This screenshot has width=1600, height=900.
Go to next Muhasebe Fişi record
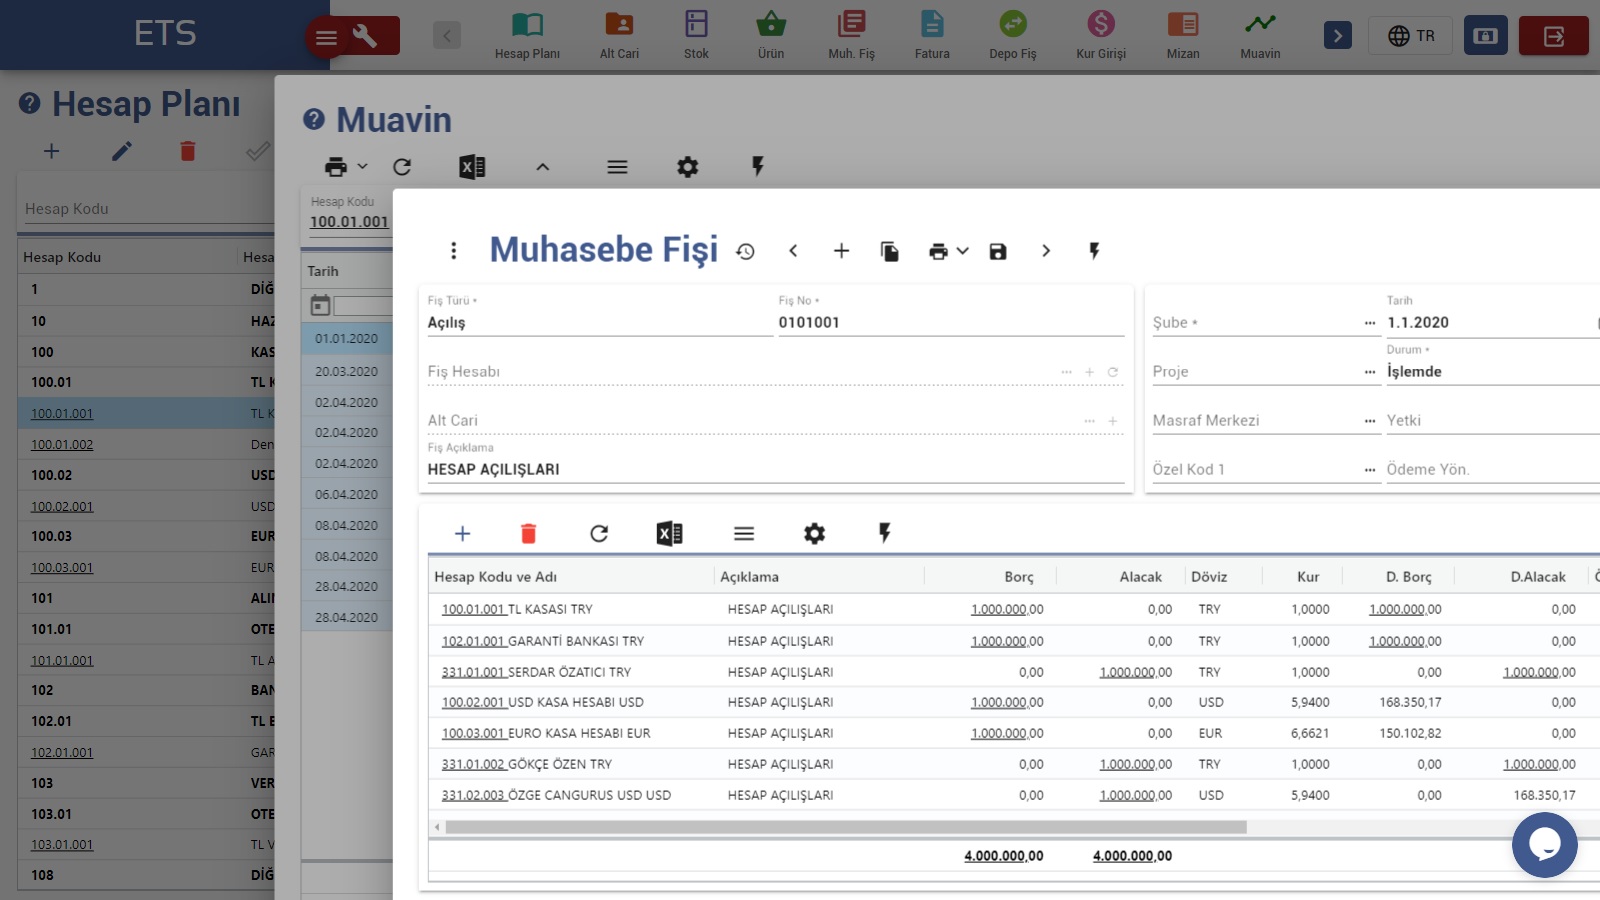click(x=1046, y=251)
